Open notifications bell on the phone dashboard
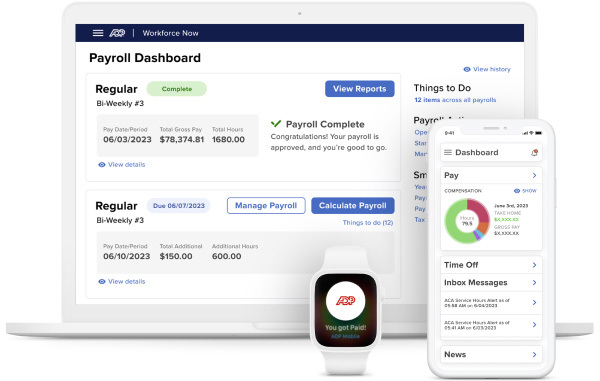Screen dimensions: 600x381 [534, 153]
